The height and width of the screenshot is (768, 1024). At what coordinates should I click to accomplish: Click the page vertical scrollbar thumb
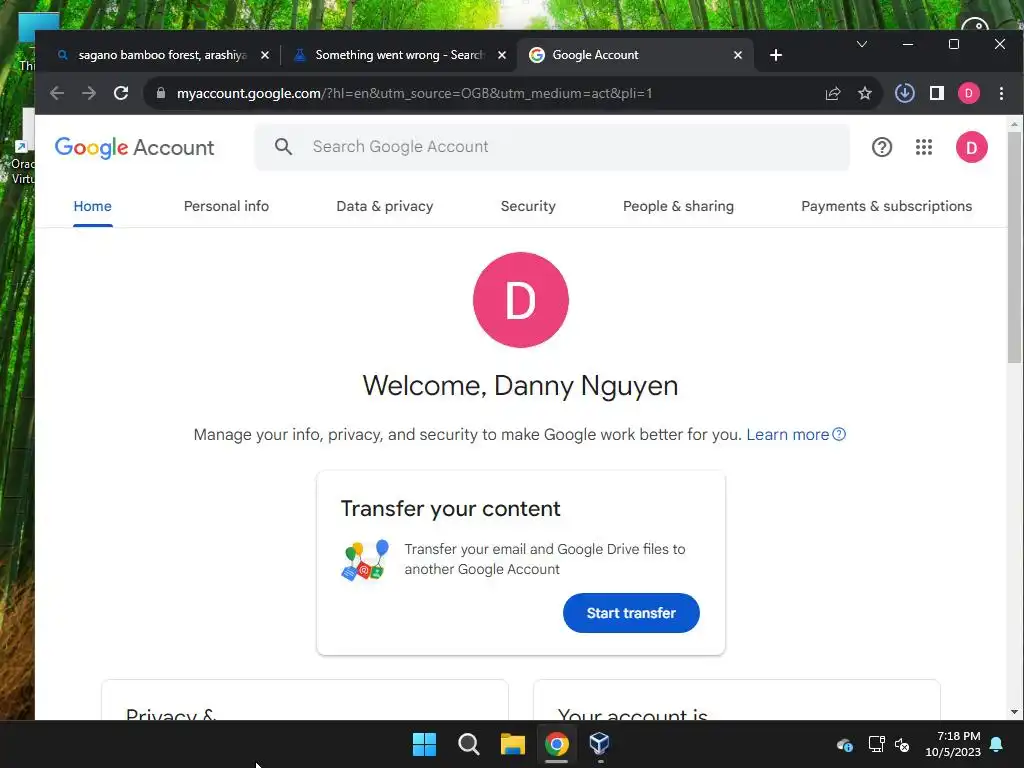click(x=1014, y=247)
